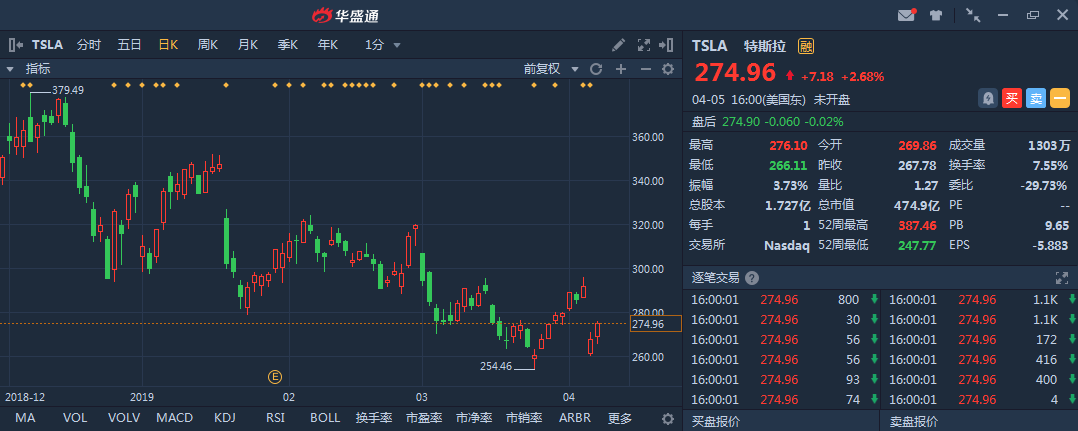
Task: Switch to the 分时 intraday tab
Action: coord(89,45)
